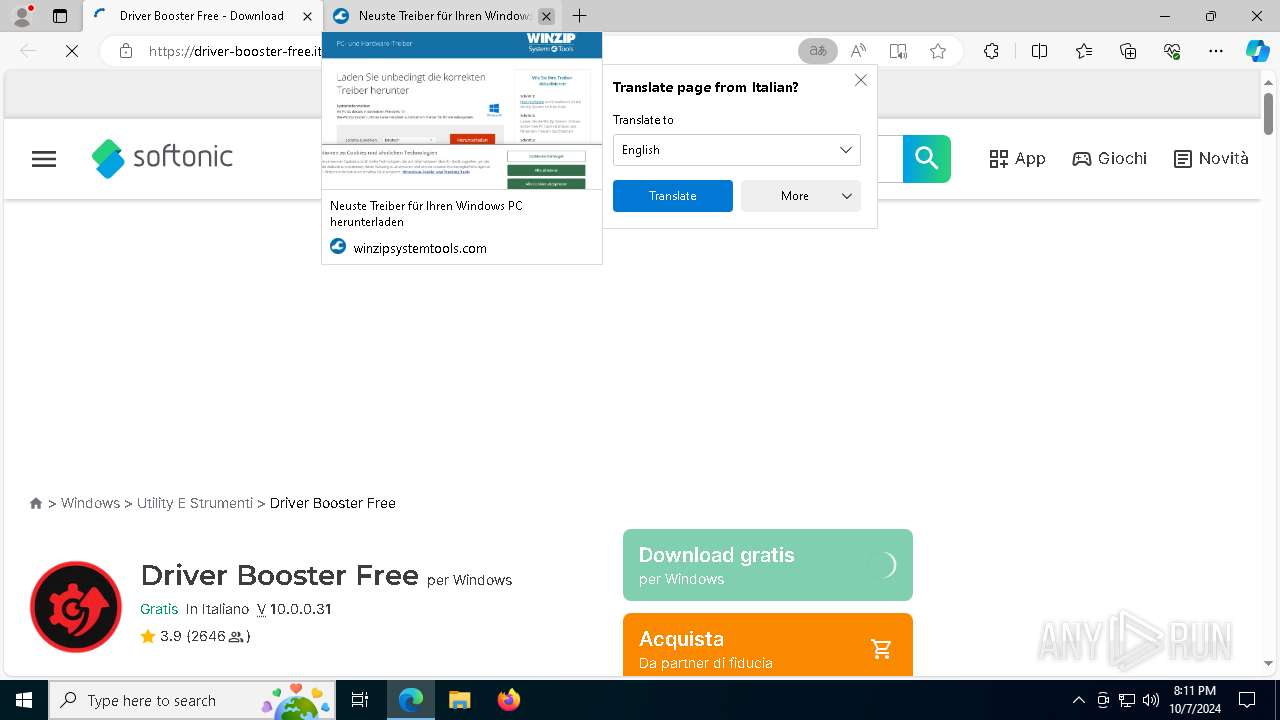Viewport: 1280px width, 720px height.
Task: Open Windows Start menu
Action: point(24,700)
